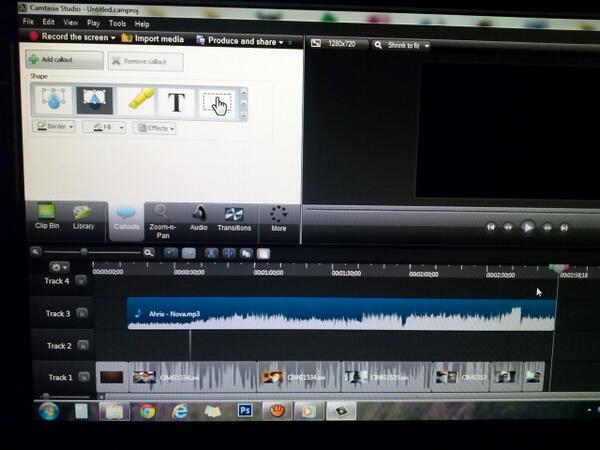The height and width of the screenshot is (450, 600).
Task: Open the Edit menu
Action: 48,22
